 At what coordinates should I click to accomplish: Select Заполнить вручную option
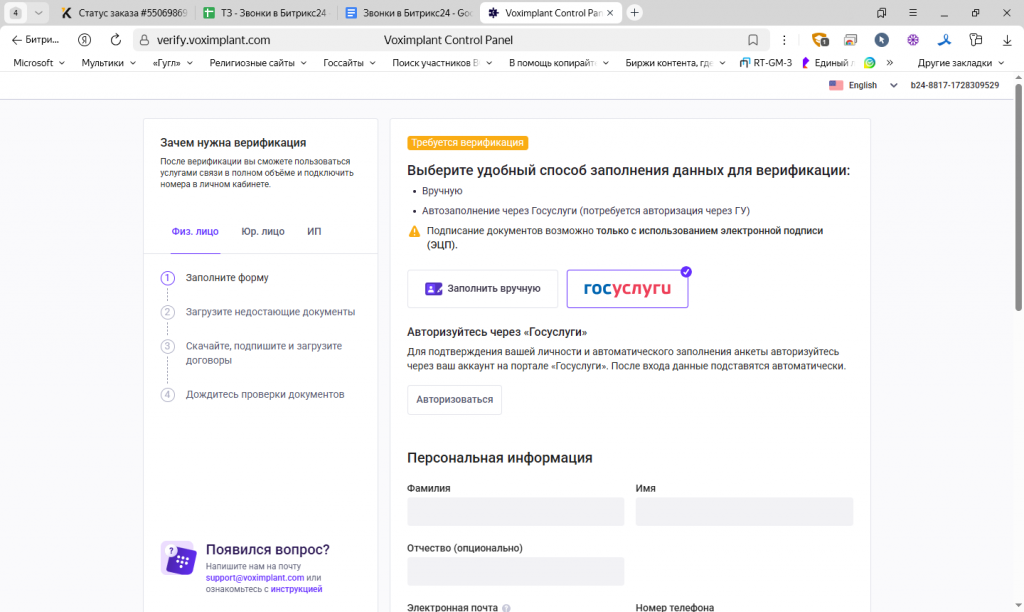pos(483,289)
